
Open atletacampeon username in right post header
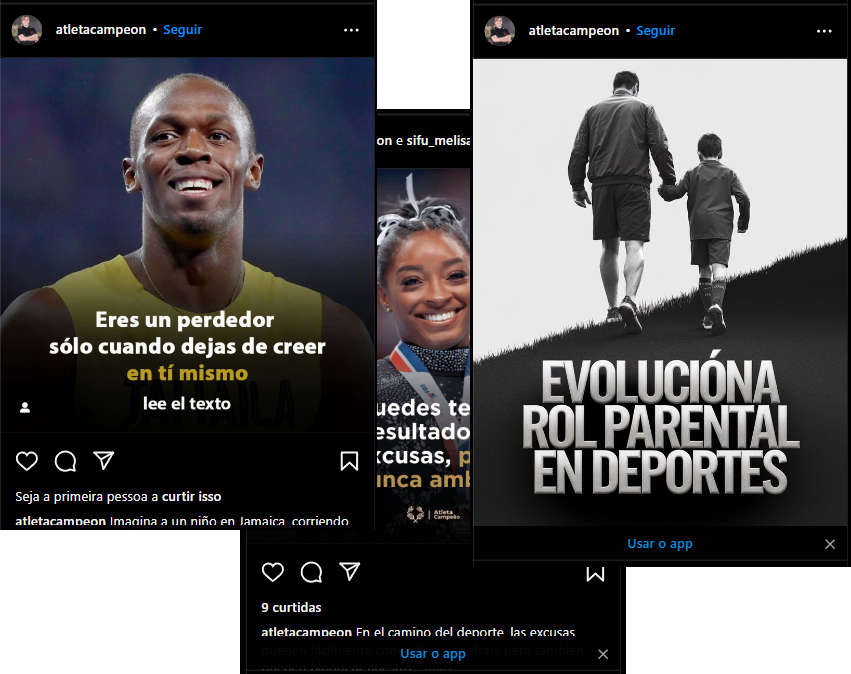tap(574, 31)
